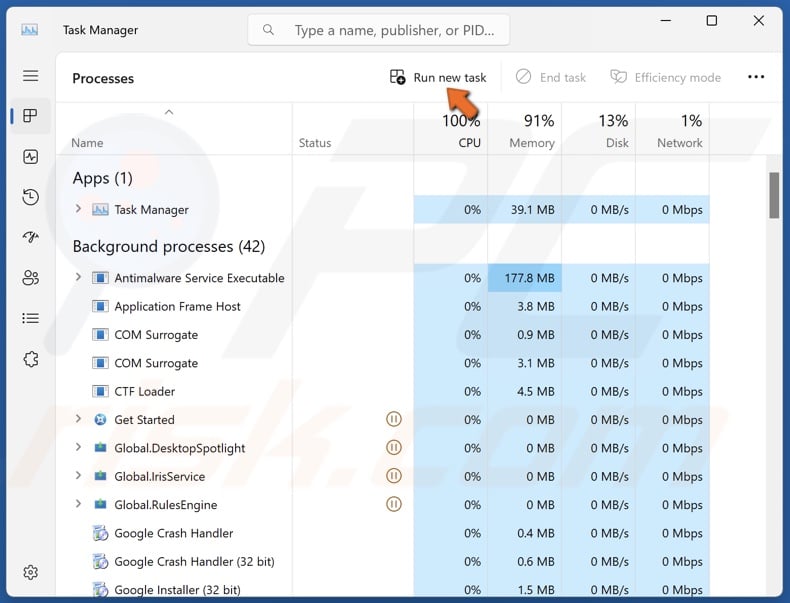
Task: Open the App history sidebar icon
Action: (31, 197)
